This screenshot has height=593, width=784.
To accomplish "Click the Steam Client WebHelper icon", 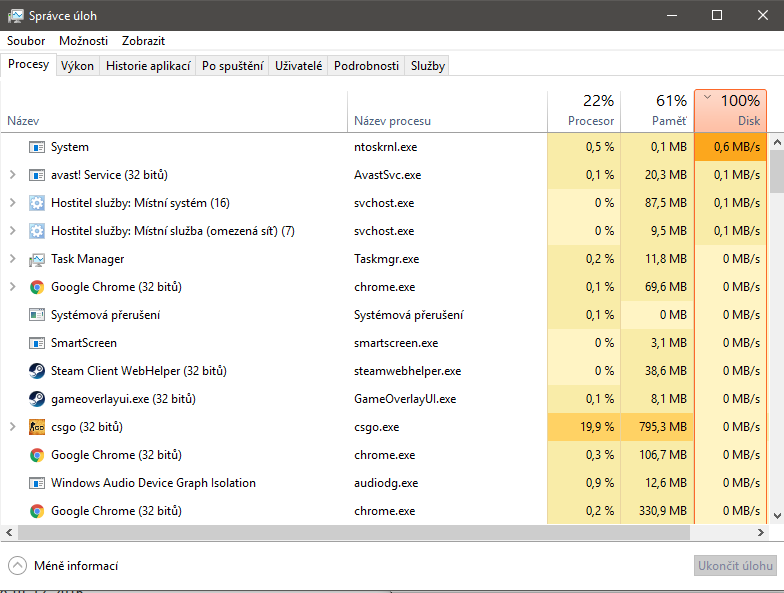I will [x=37, y=371].
